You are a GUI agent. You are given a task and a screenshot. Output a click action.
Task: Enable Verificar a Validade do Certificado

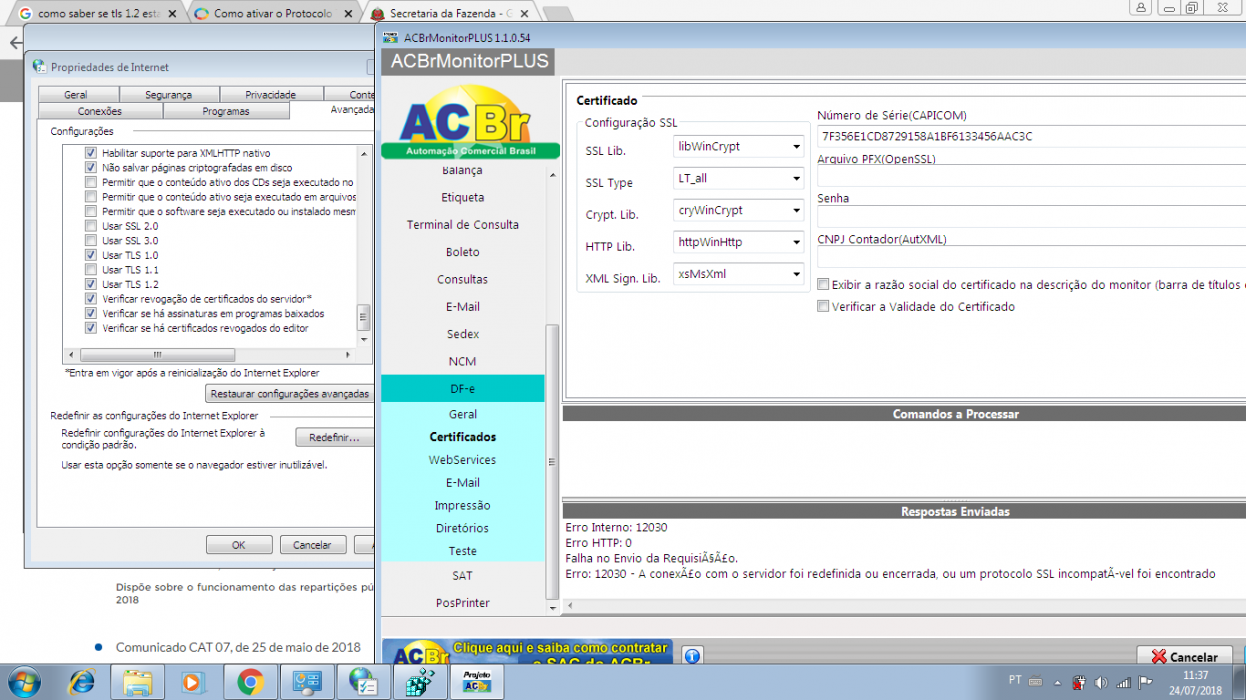[x=823, y=307]
